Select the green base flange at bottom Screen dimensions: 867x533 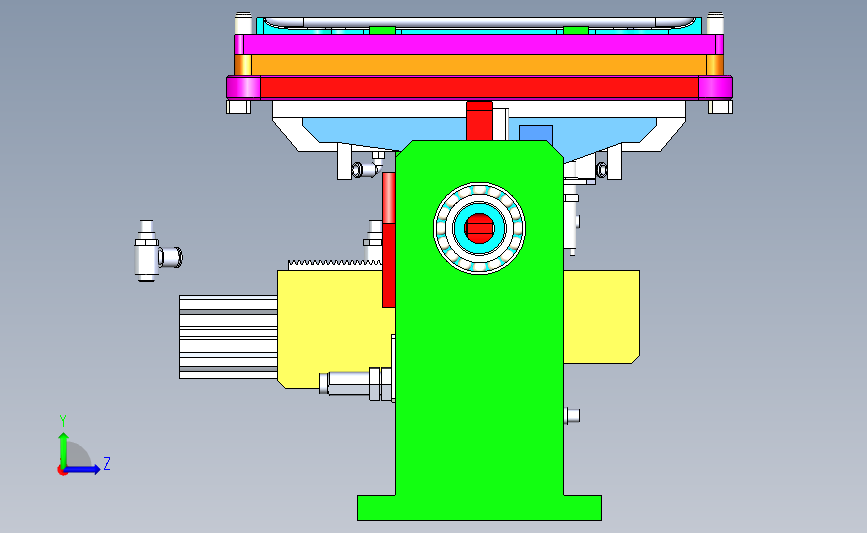pos(479,508)
